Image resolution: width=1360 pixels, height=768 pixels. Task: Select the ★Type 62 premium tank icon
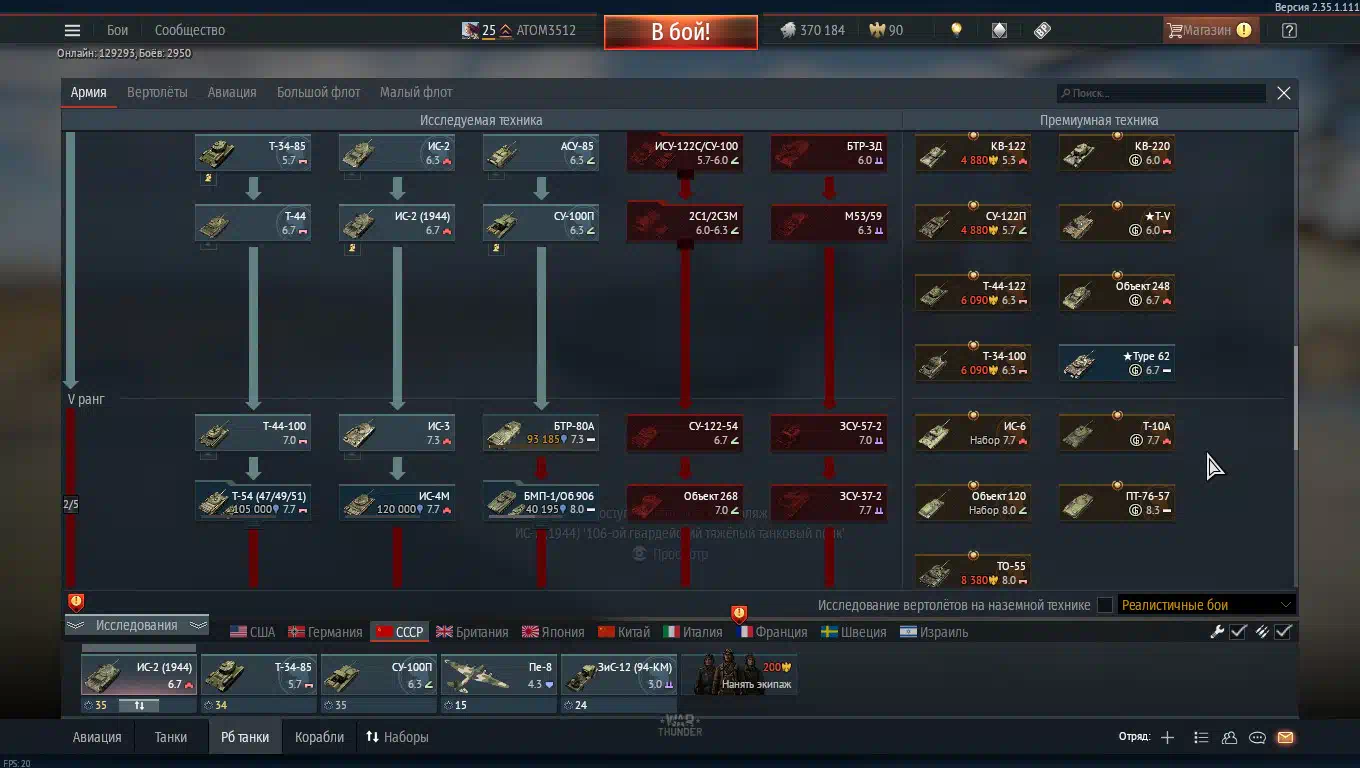1117,363
